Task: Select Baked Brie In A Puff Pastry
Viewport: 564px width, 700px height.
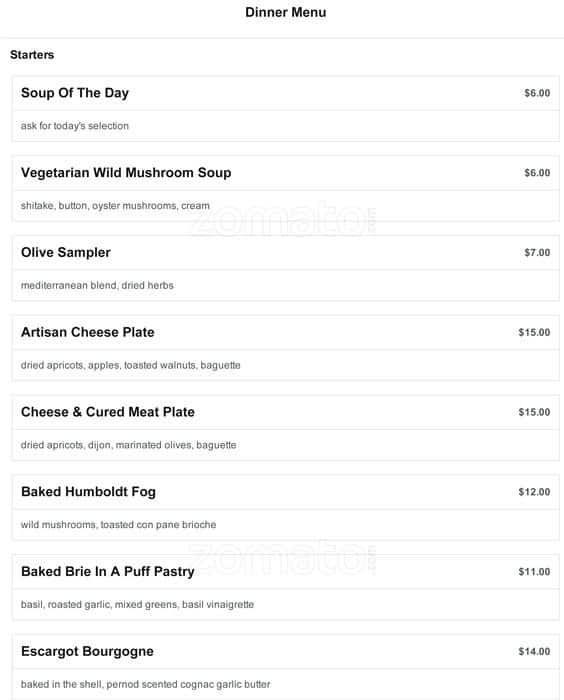Action: pos(108,571)
